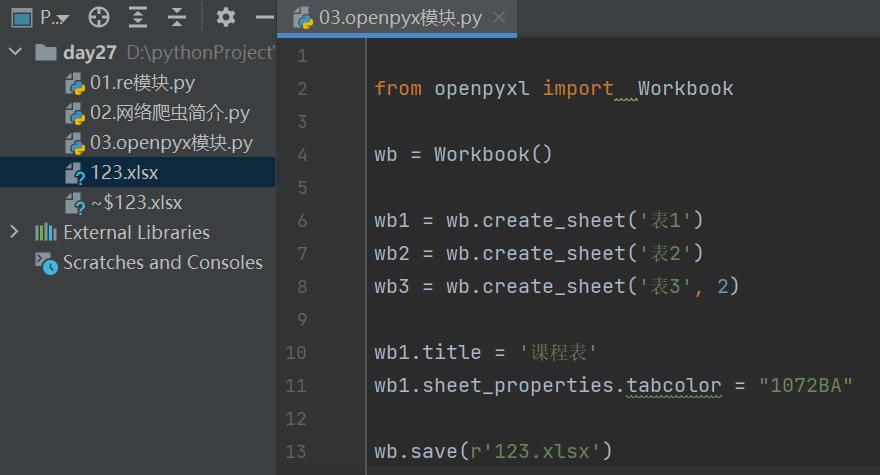Screen dimensions: 880x475
Task: Click the 'from' keyword on line 2
Action: click(x=398, y=89)
